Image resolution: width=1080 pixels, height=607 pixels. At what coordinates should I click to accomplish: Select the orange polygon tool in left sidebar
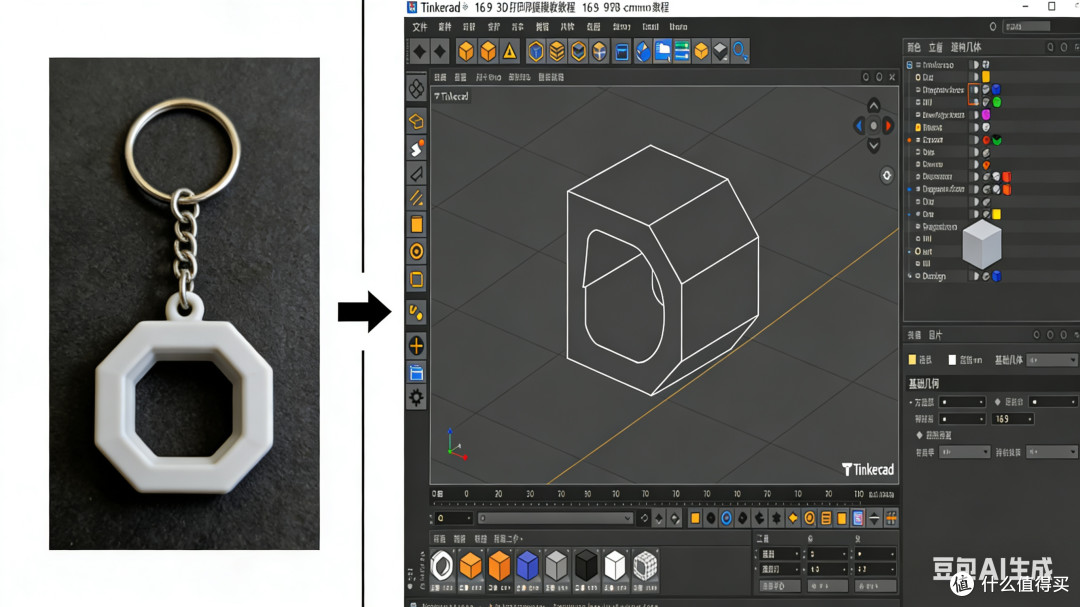[417, 121]
